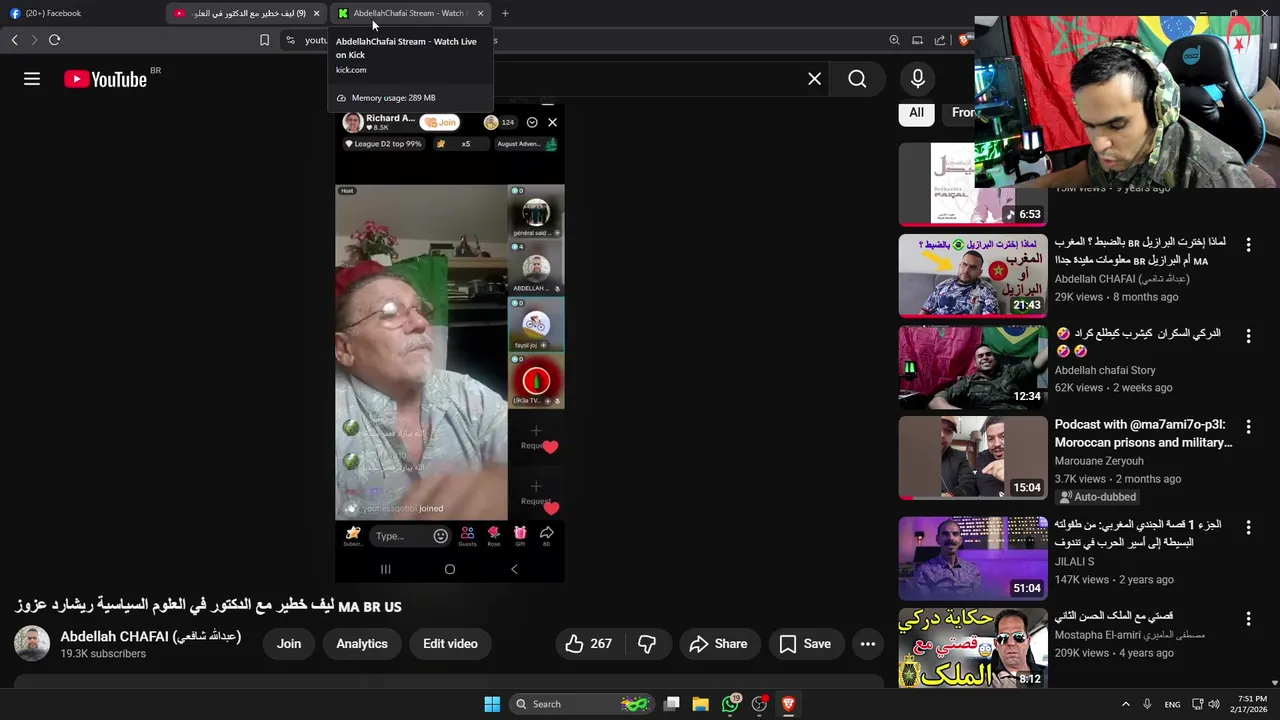Image resolution: width=1280 pixels, height=720 pixels.
Task: Click the Brave Shields lion icon
Action: pyautogui.click(x=964, y=40)
